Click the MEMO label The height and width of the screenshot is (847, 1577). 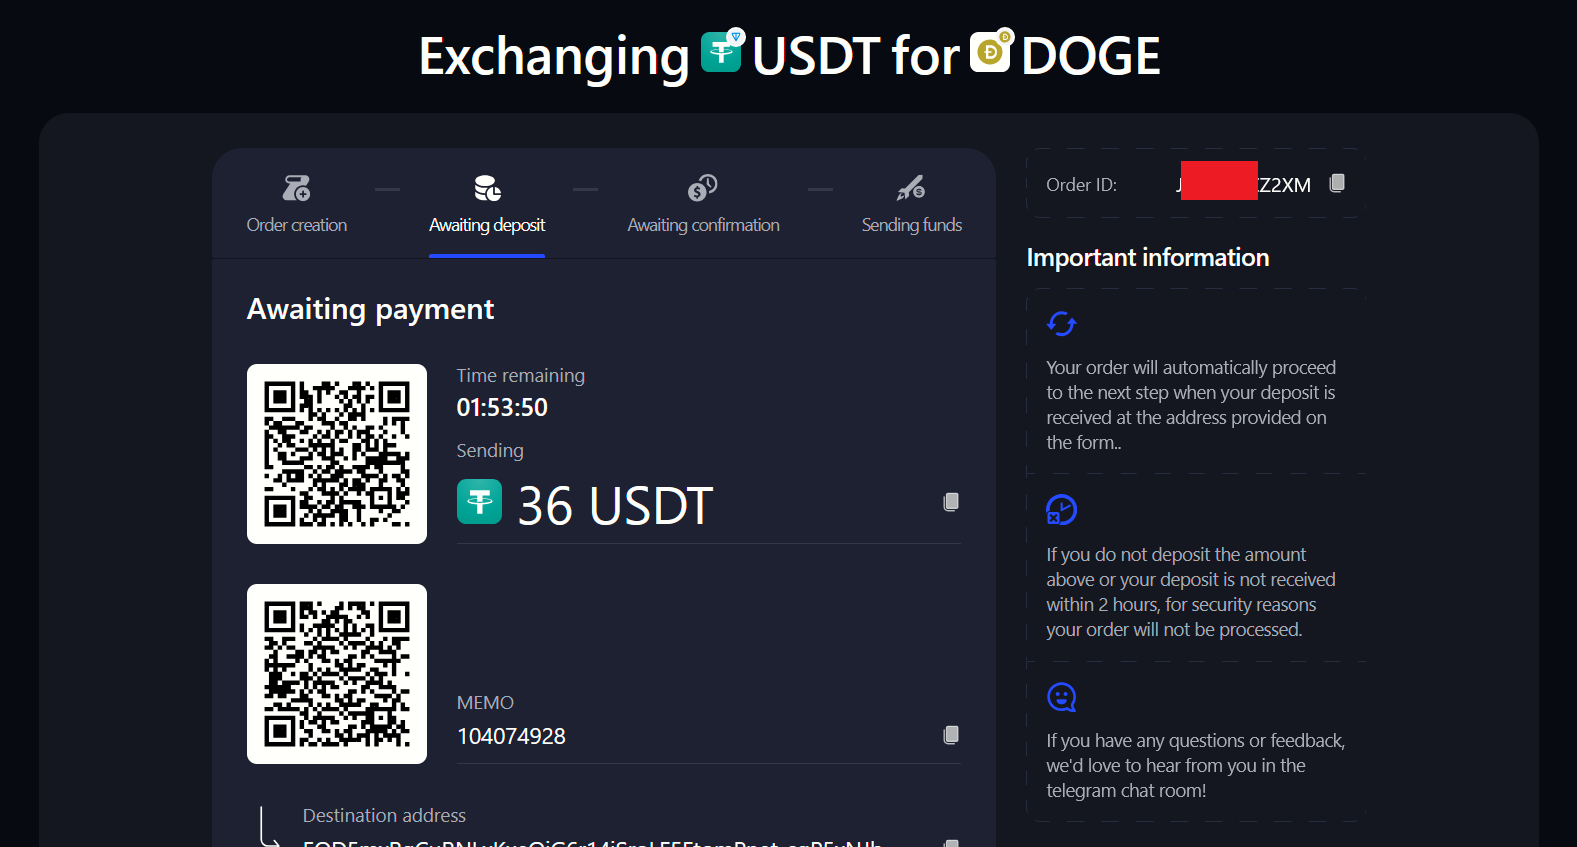click(485, 703)
